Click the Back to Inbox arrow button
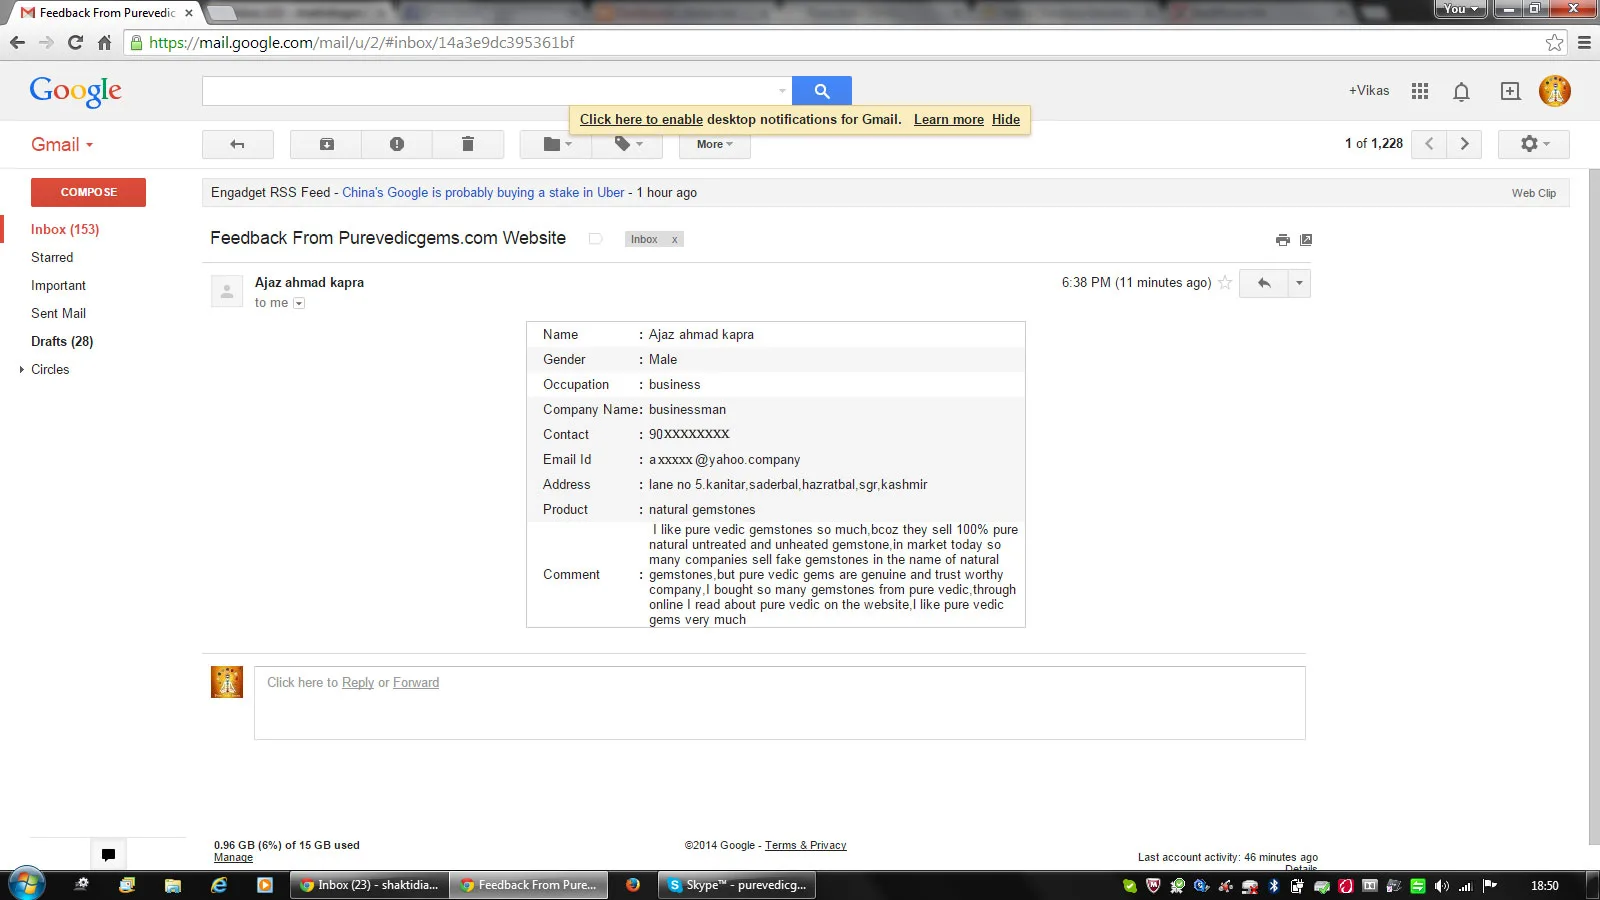 (238, 144)
